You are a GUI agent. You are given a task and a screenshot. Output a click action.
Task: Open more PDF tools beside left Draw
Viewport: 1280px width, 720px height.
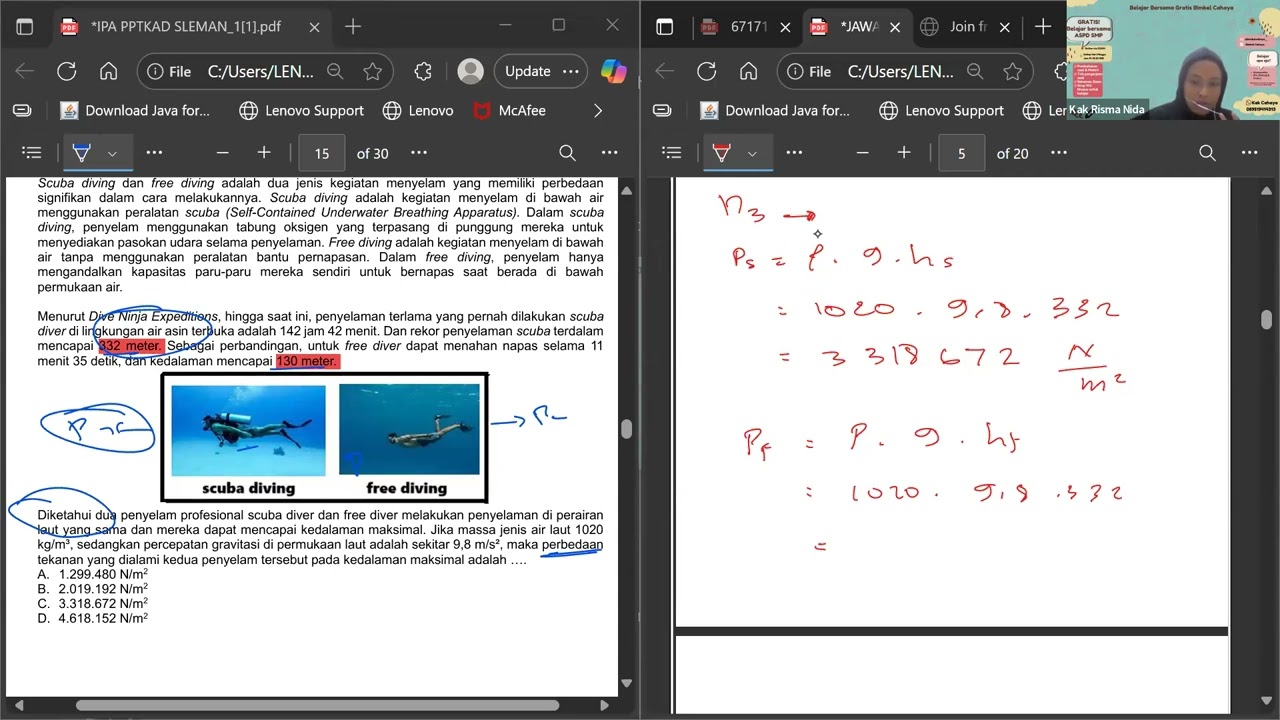click(x=154, y=153)
